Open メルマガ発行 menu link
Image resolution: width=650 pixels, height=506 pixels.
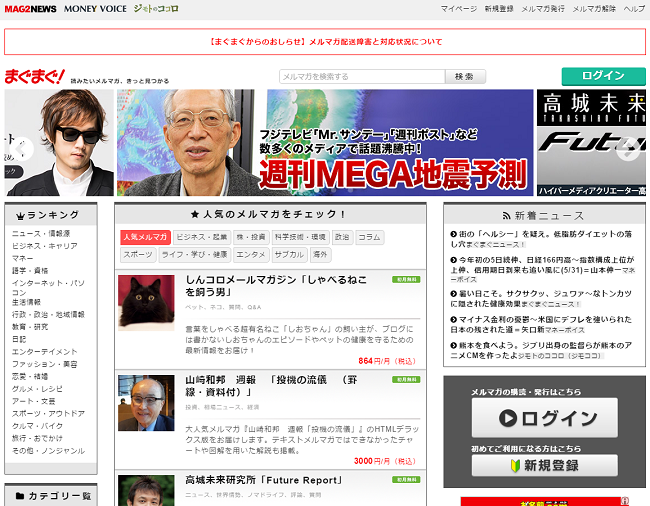543,9
